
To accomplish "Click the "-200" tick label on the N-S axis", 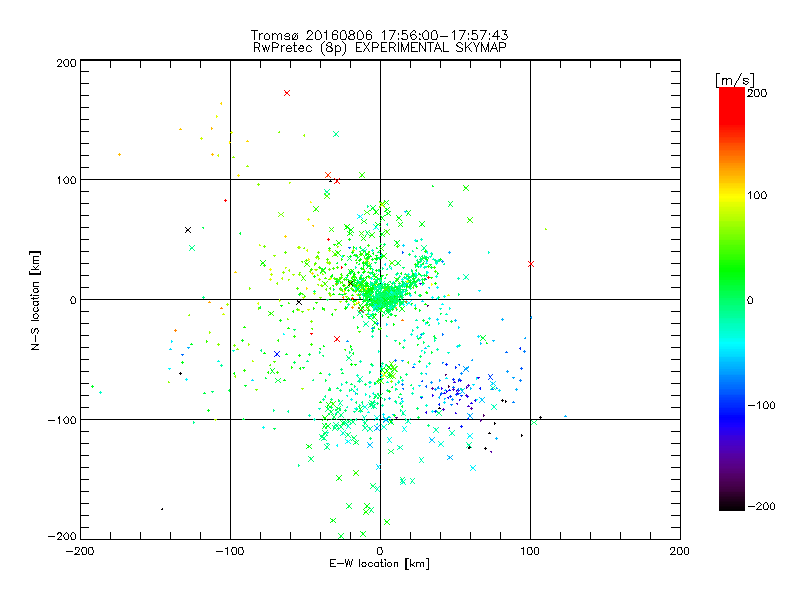I will click(x=62, y=536).
